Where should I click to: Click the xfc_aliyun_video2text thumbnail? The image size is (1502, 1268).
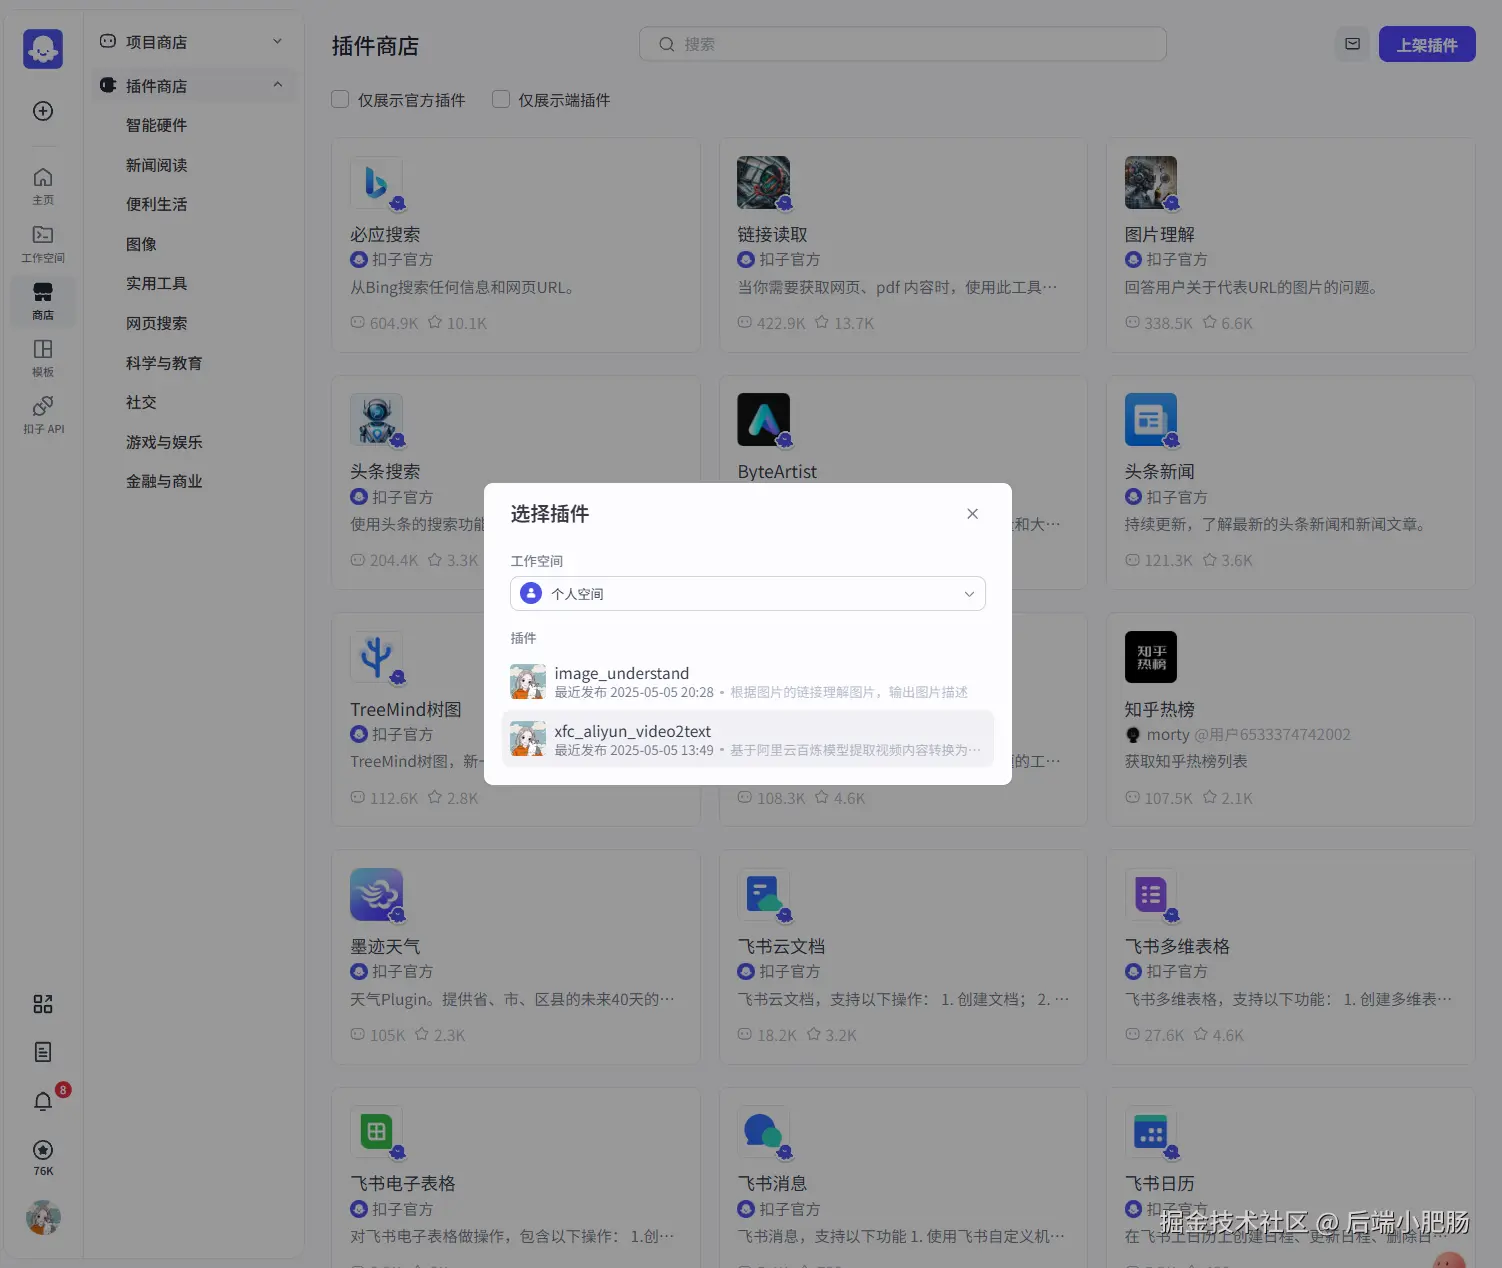528,739
